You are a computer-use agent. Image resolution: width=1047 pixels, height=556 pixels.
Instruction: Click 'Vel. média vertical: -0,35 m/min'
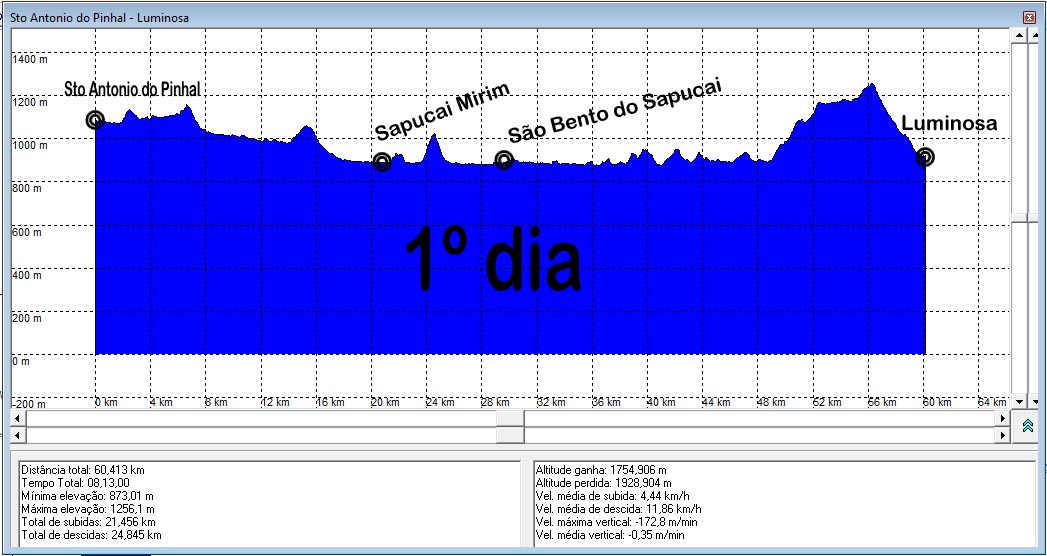point(610,535)
